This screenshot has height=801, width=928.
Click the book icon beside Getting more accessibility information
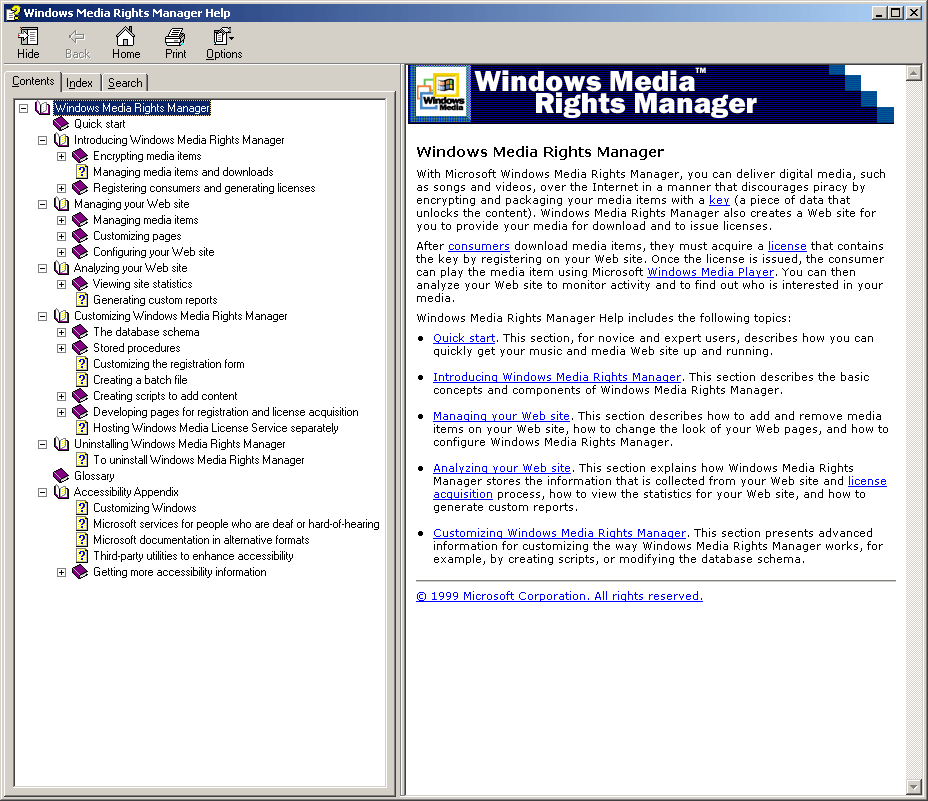[80, 571]
